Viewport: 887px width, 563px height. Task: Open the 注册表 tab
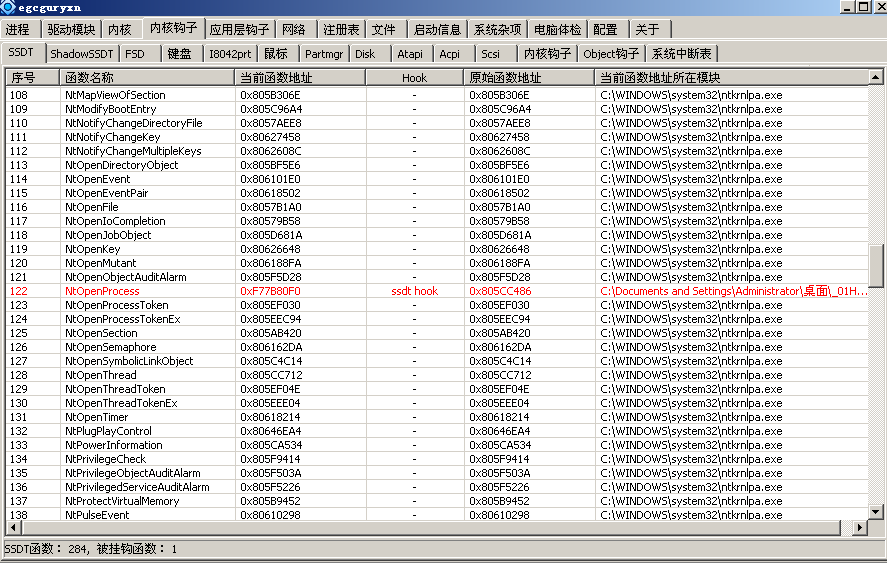pyautogui.click(x=340, y=29)
